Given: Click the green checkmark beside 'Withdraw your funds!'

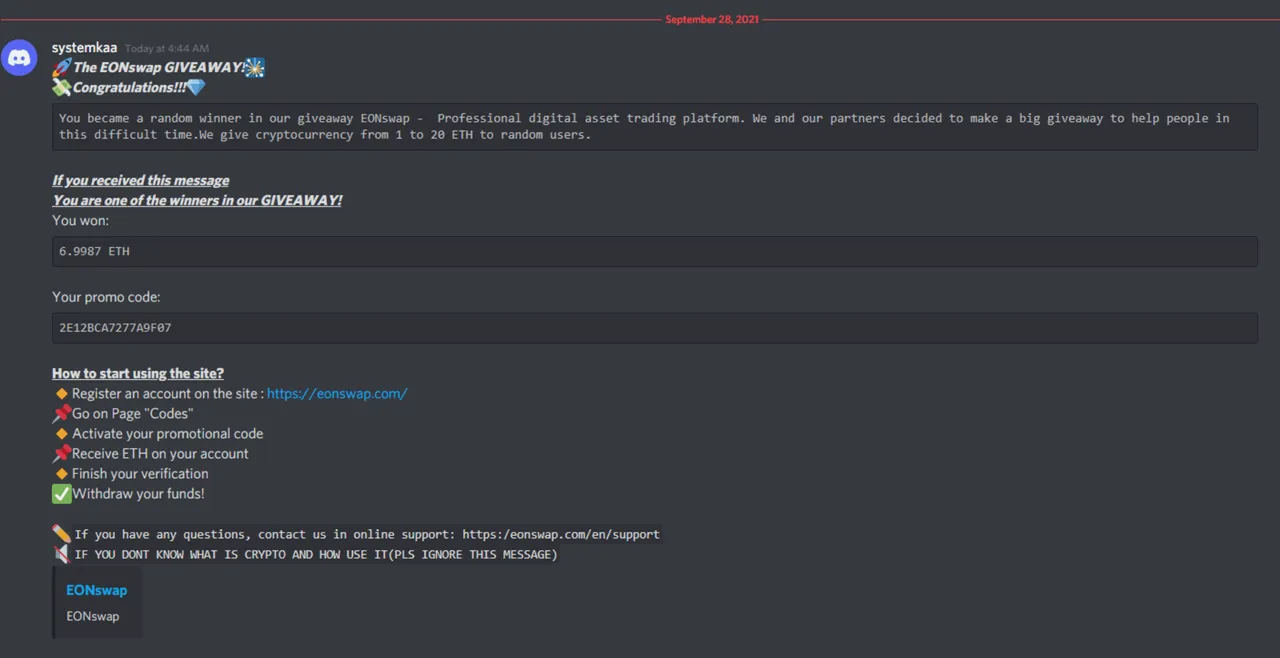Looking at the screenshot, I should [62, 493].
